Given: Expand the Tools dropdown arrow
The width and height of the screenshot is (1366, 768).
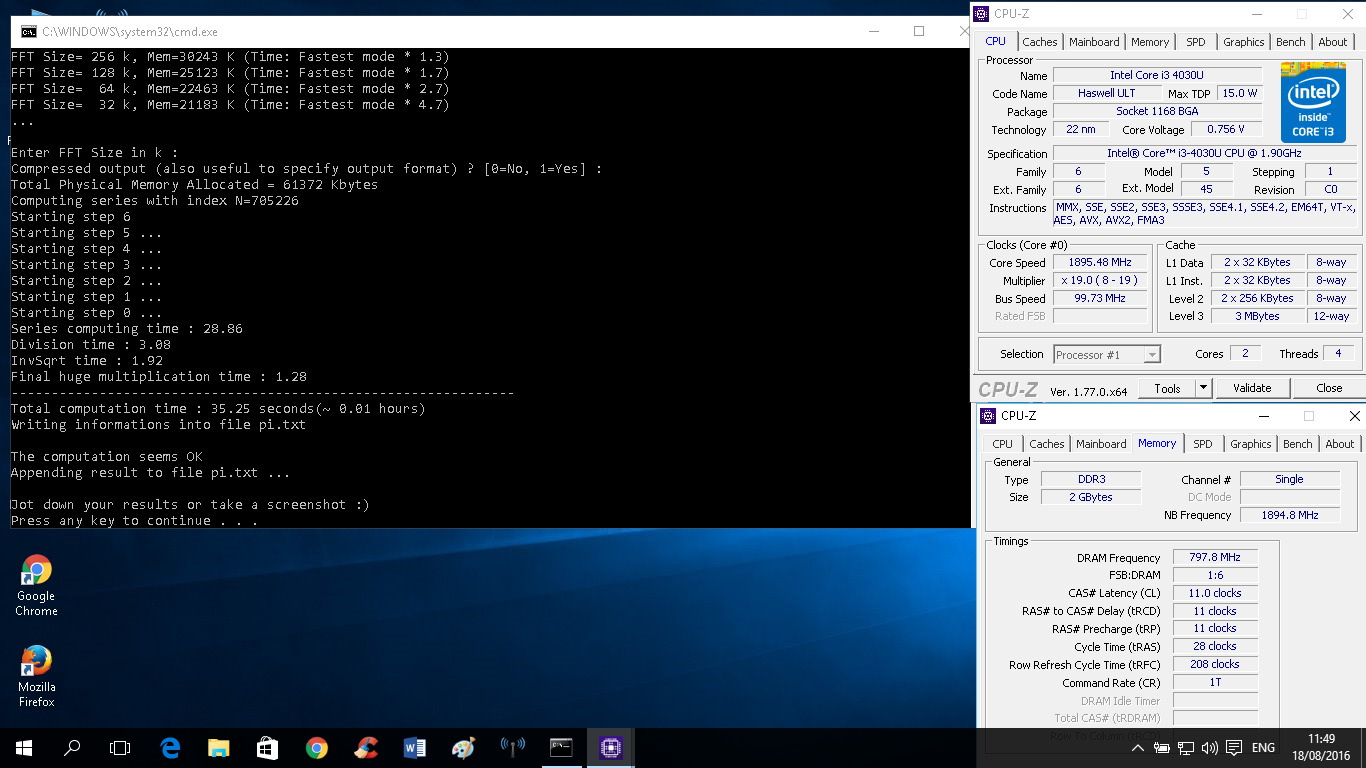Looking at the screenshot, I should tap(1203, 388).
